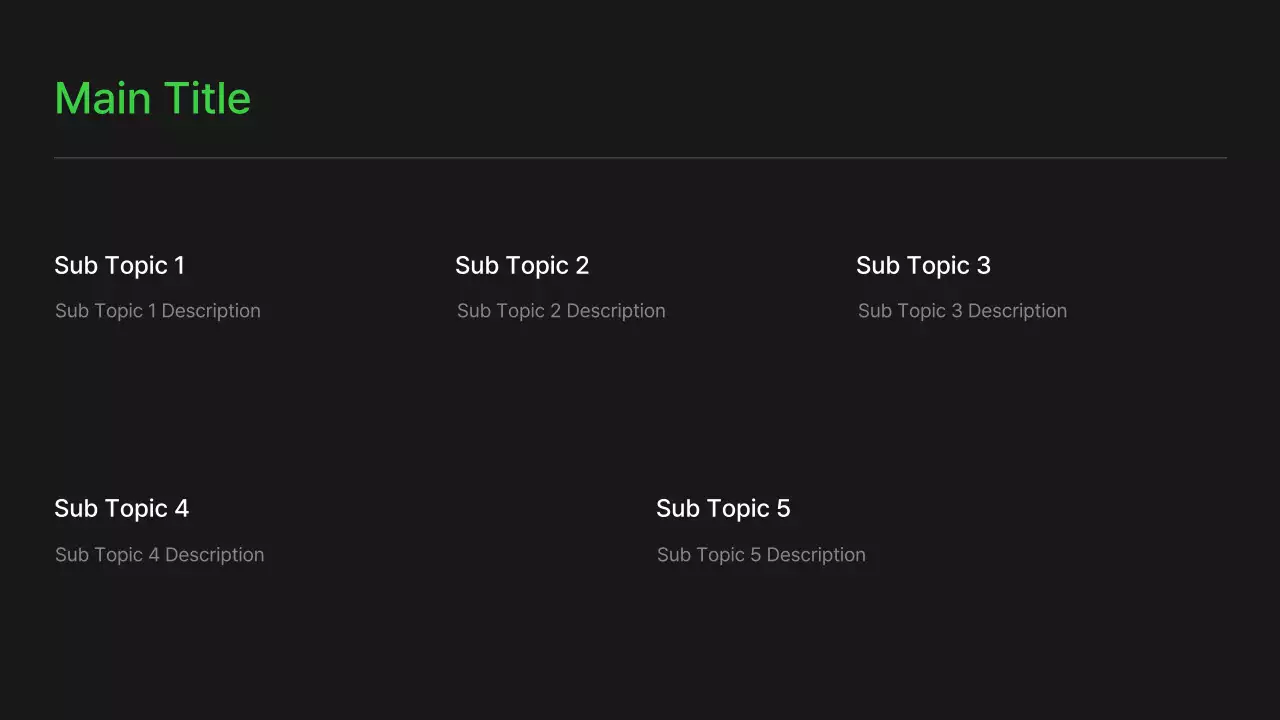
Task: Click the numeral 2 in Sub Topic 2 heading
Action: (x=582, y=265)
